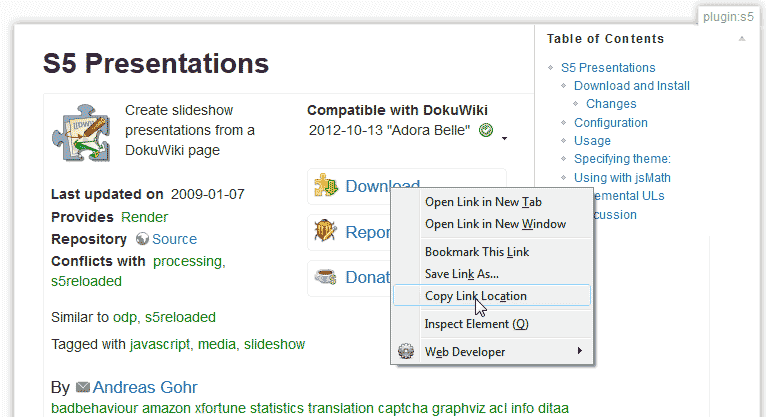The width and height of the screenshot is (766, 417).
Task: Open the Web Developer submenu arrow
Action: tap(579, 351)
